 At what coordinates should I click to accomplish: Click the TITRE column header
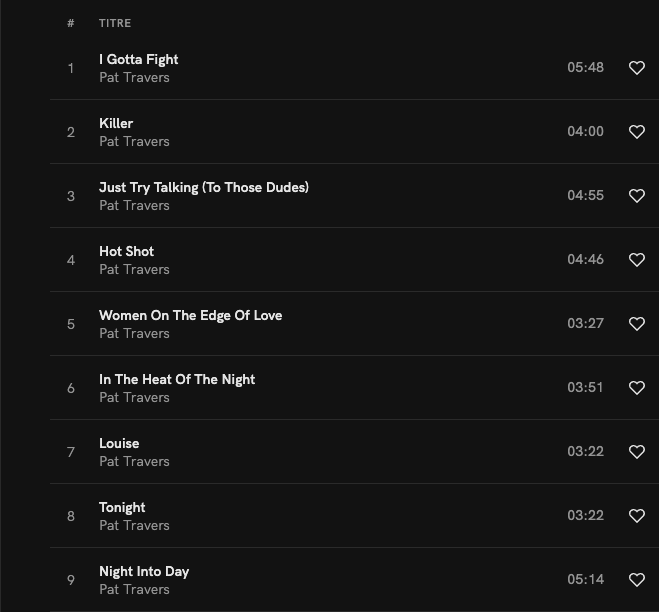point(115,23)
